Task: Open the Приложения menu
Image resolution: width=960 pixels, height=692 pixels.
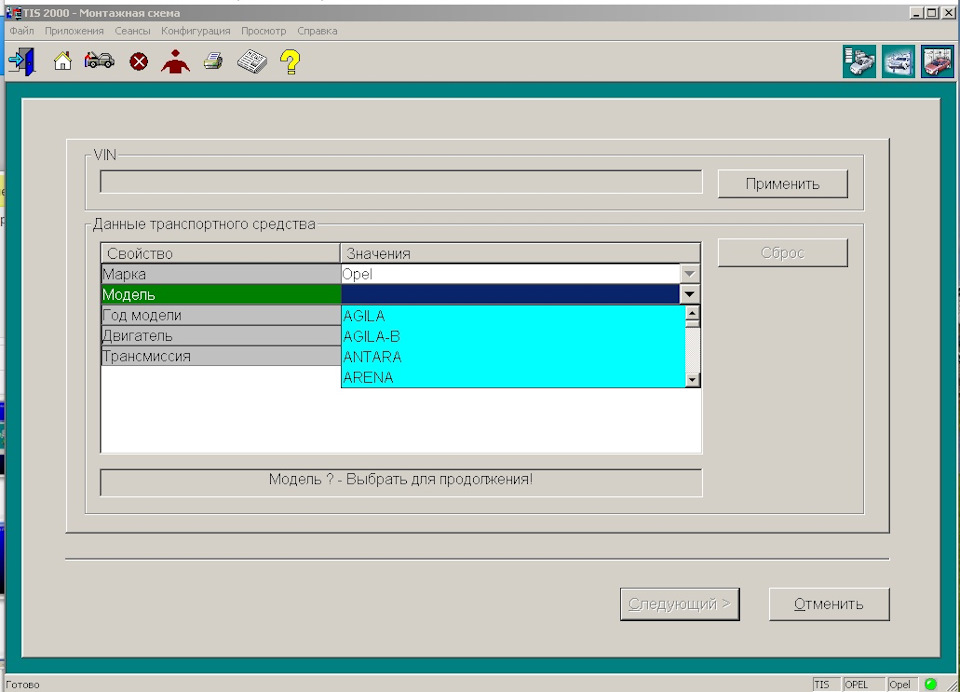Action: coord(74,31)
